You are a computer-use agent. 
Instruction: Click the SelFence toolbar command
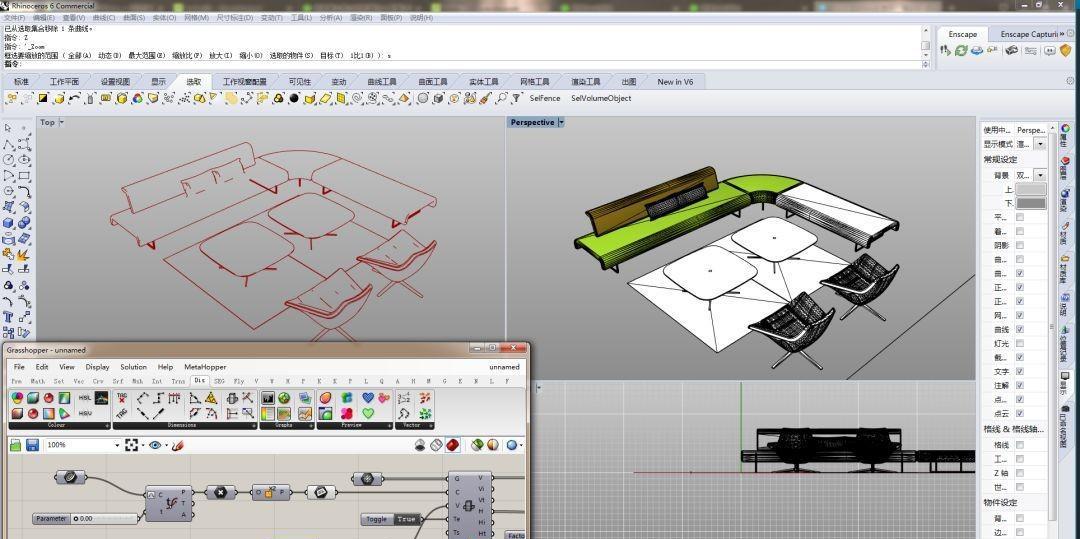(545, 98)
